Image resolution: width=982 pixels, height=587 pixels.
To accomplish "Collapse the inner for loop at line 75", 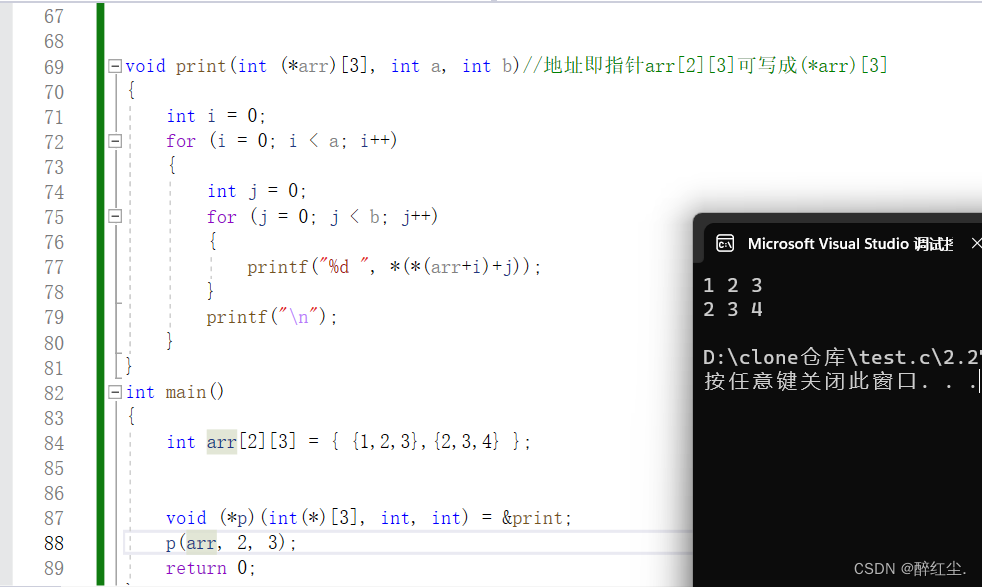I will pyautogui.click(x=115, y=216).
